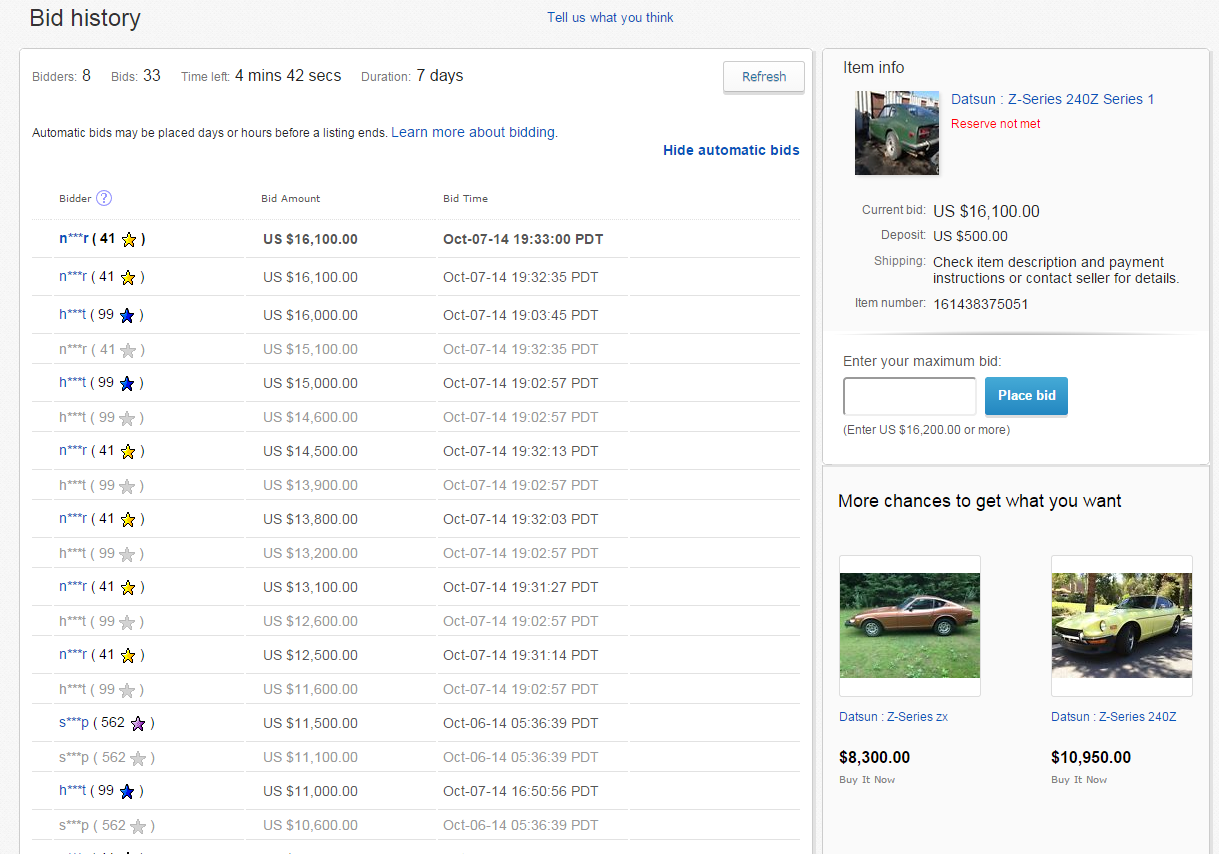Click grey star in the US $11,100.00 row
This screenshot has width=1219, height=854.
(138, 758)
